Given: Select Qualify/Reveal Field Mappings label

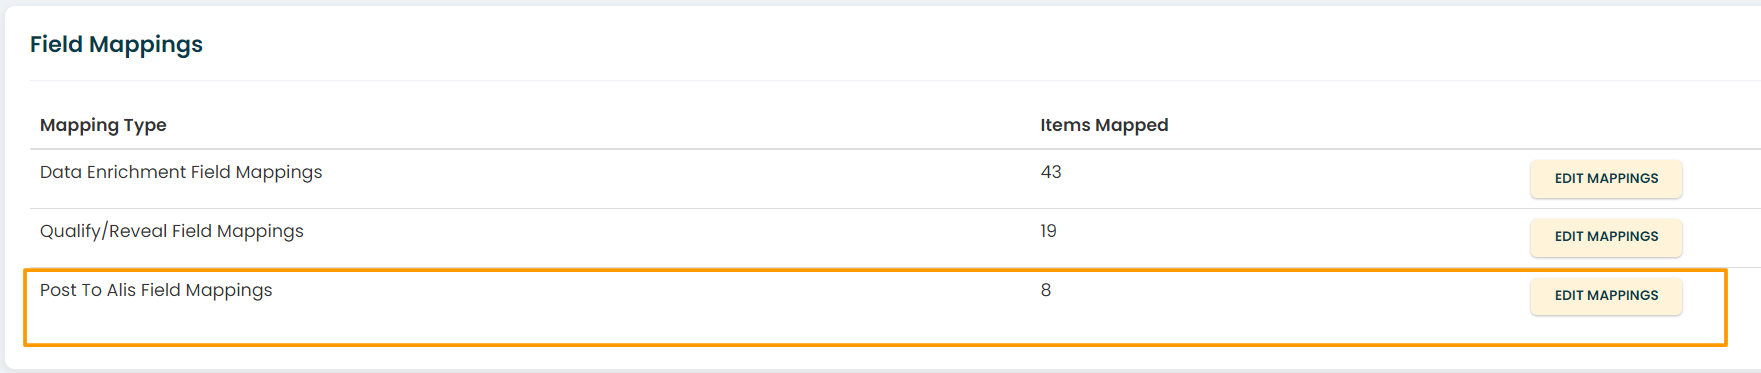Looking at the screenshot, I should (172, 231).
